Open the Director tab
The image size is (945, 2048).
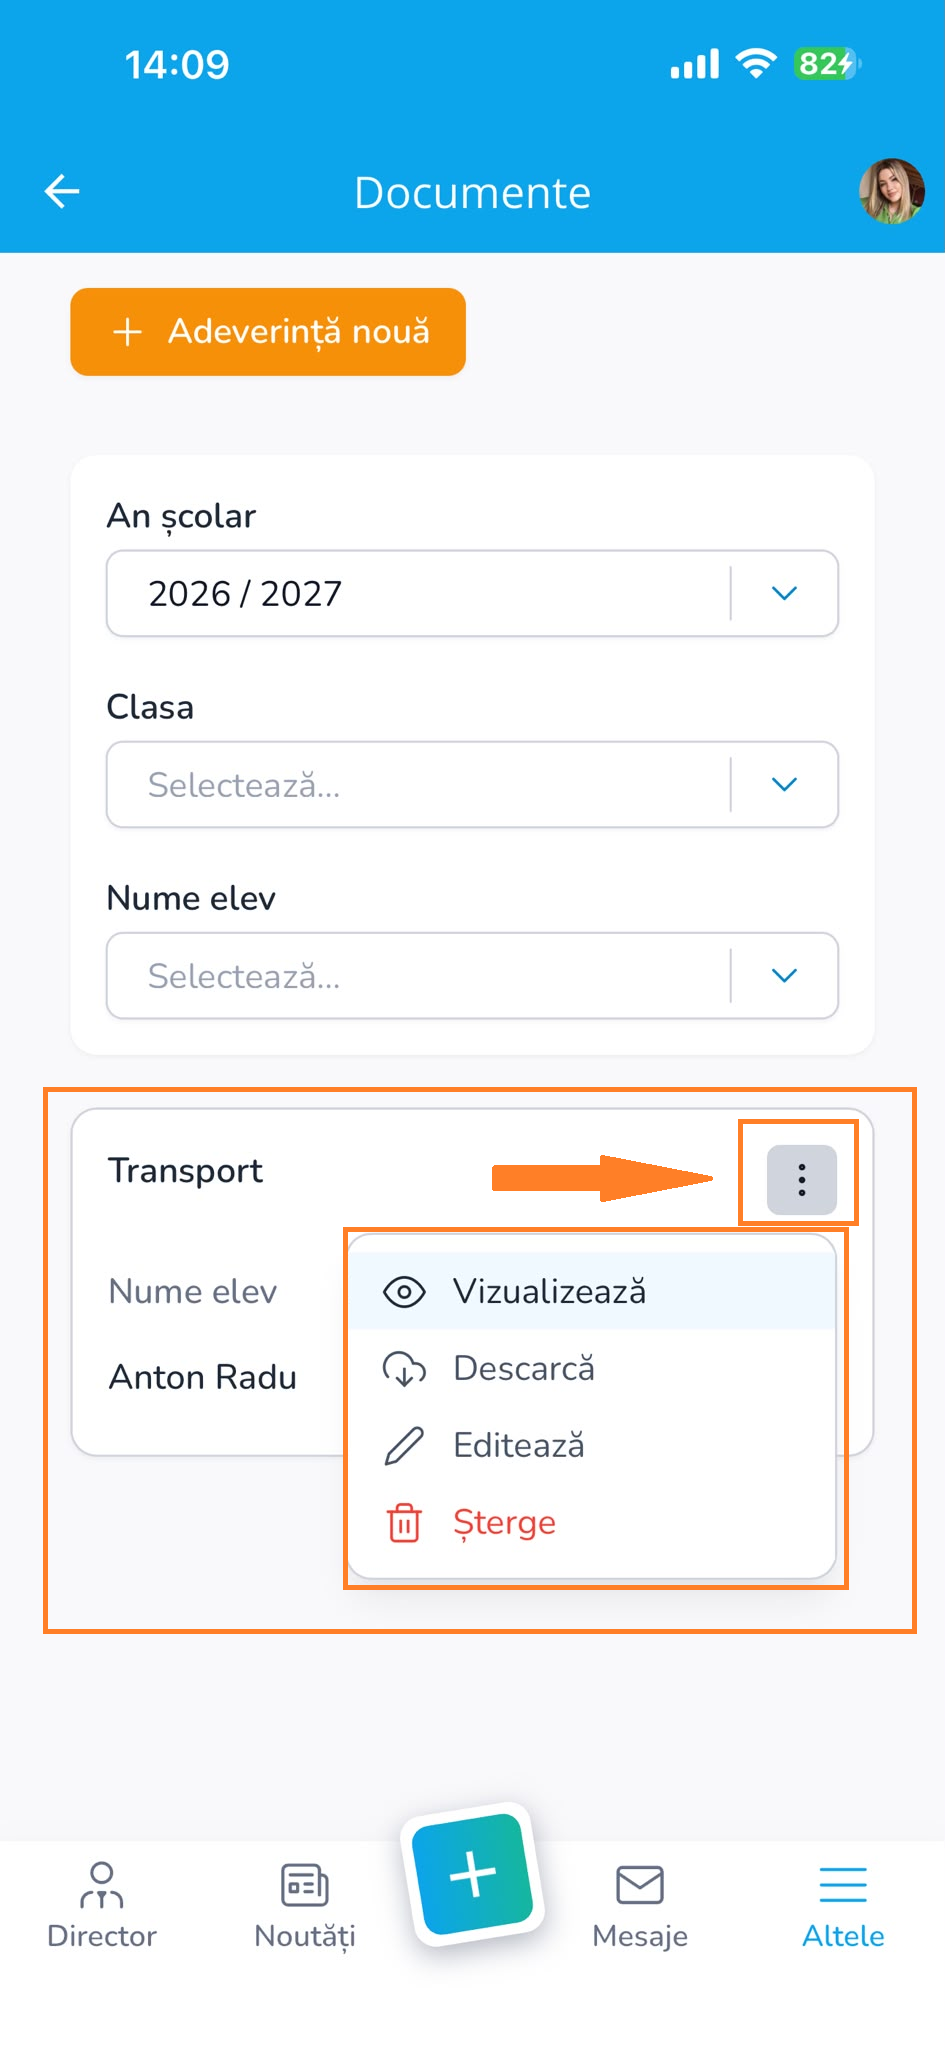[x=102, y=1905]
